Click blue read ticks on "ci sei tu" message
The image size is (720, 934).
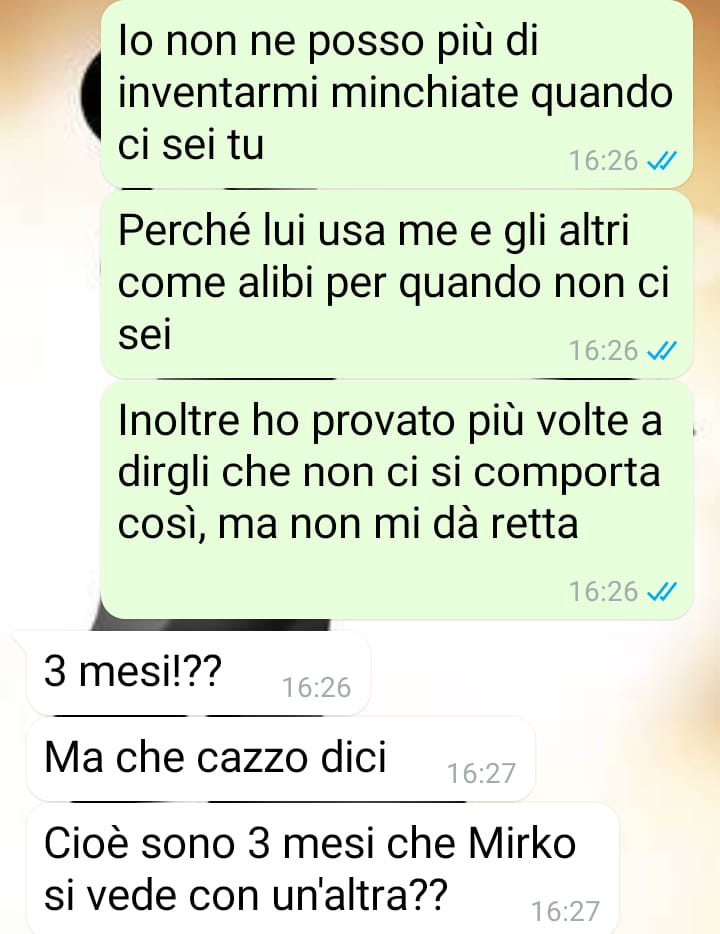[x=662, y=161]
